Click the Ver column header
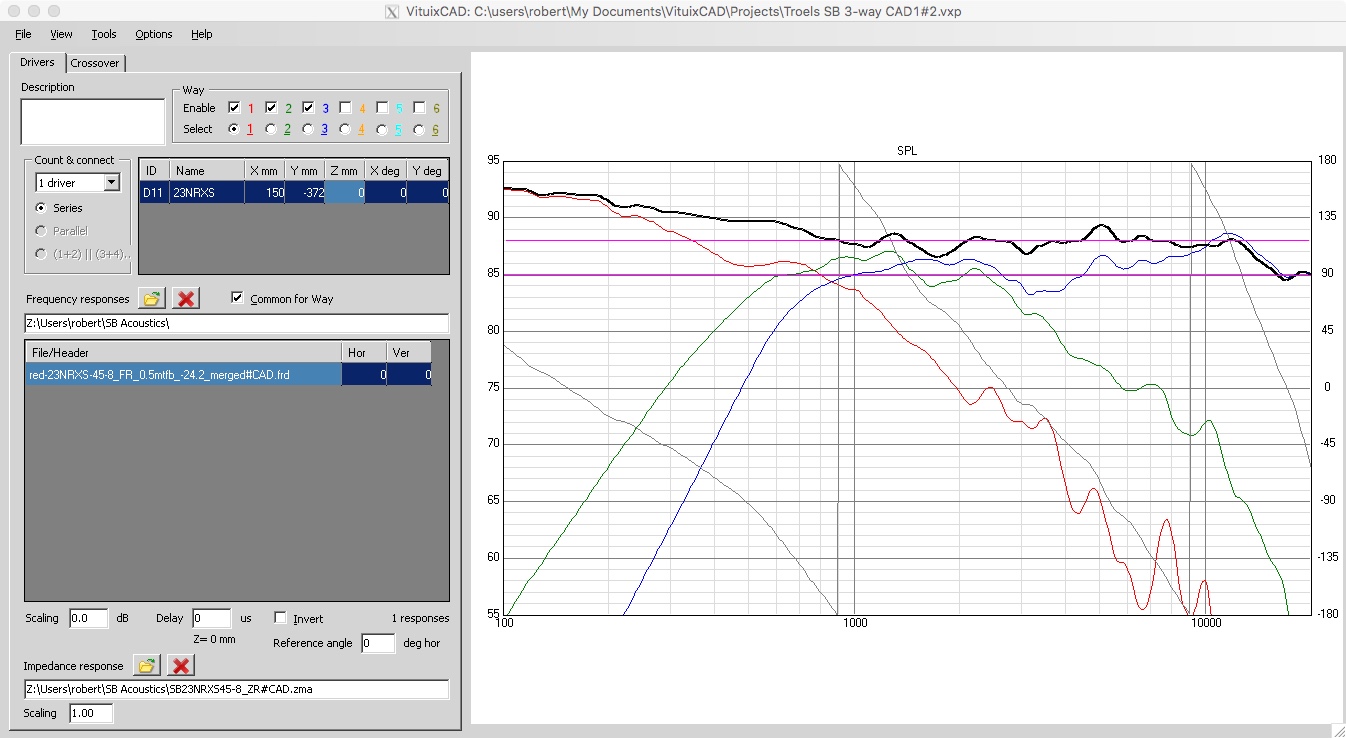 pyautogui.click(x=409, y=352)
